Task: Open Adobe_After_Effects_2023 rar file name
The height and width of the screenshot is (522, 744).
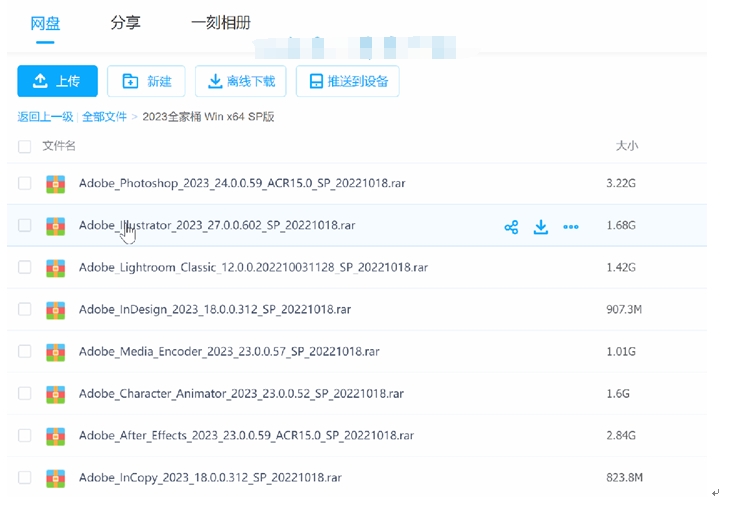Action: (x=246, y=435)
